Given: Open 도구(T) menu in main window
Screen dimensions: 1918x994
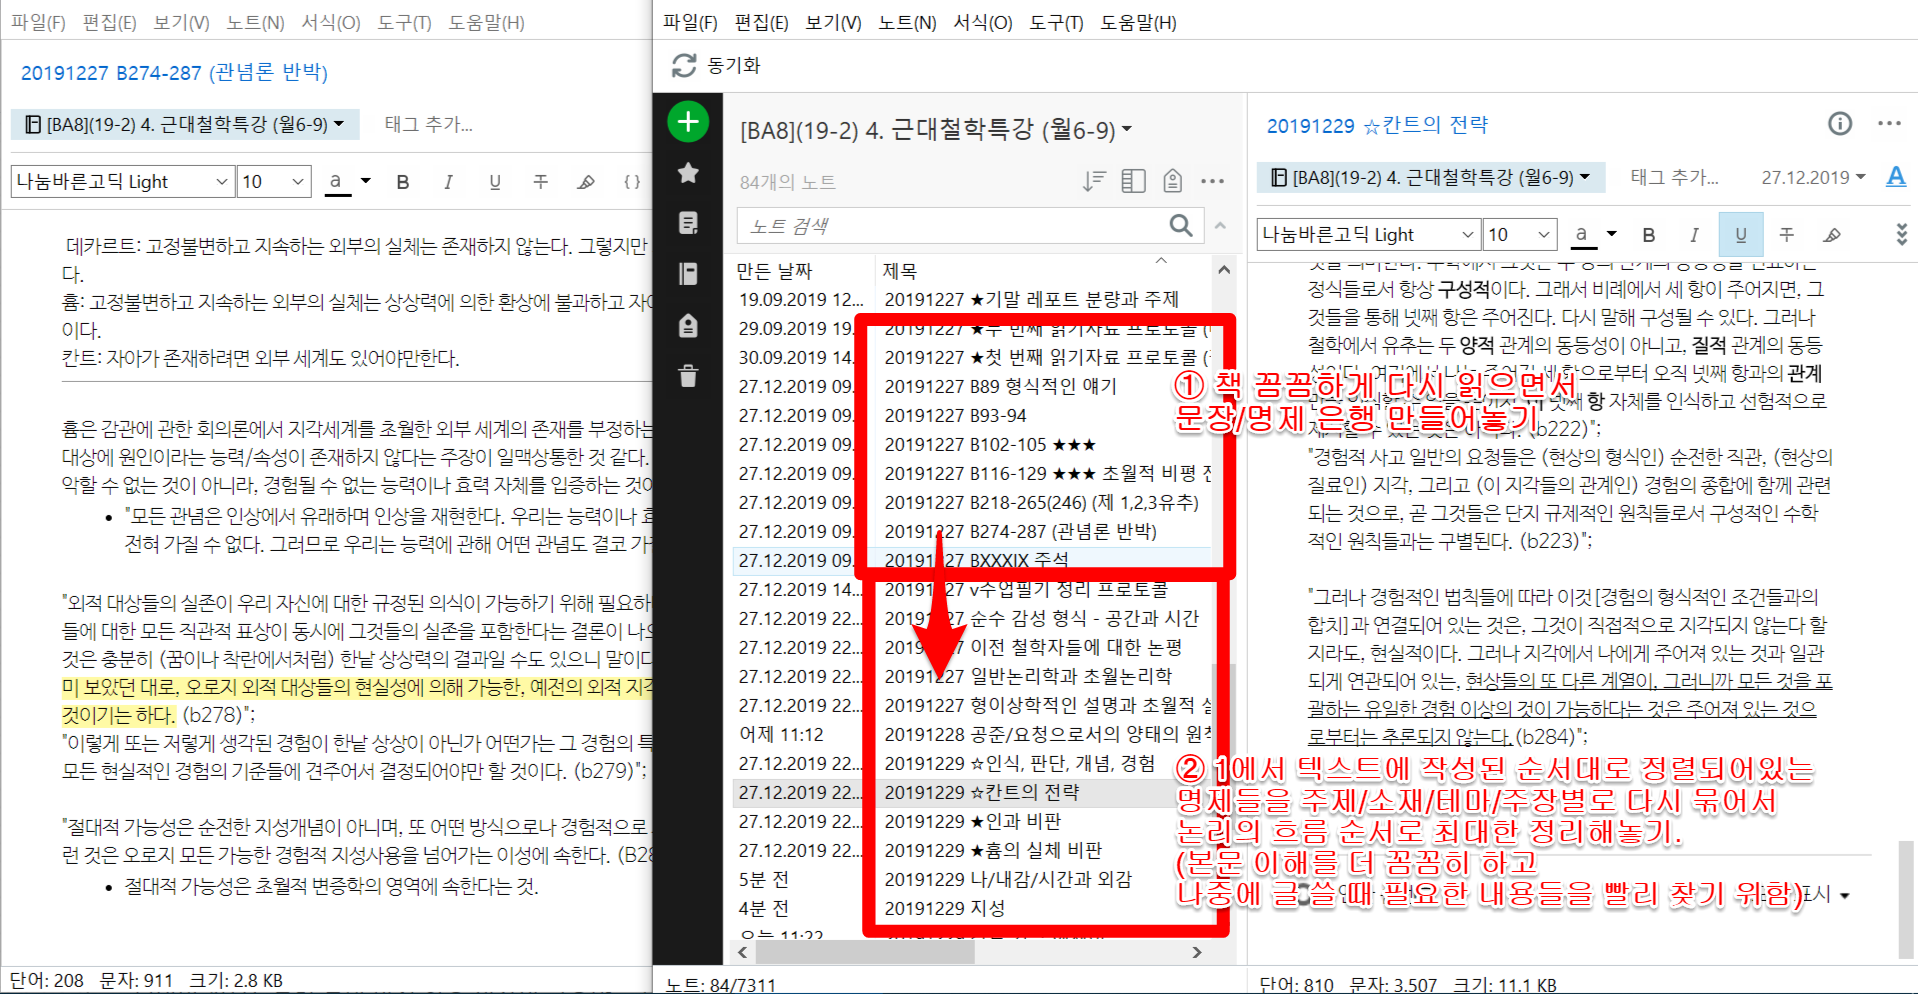Looking at the screenshot, I should (1056, 22).
